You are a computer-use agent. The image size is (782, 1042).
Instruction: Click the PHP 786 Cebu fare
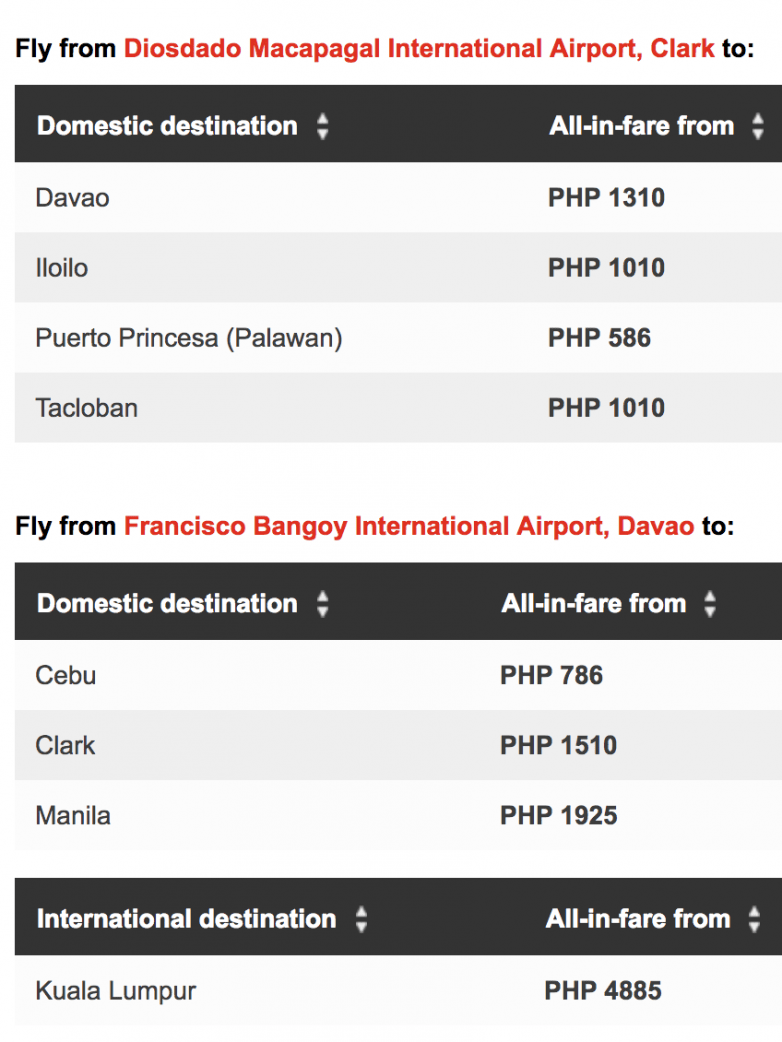coord(551,676)
